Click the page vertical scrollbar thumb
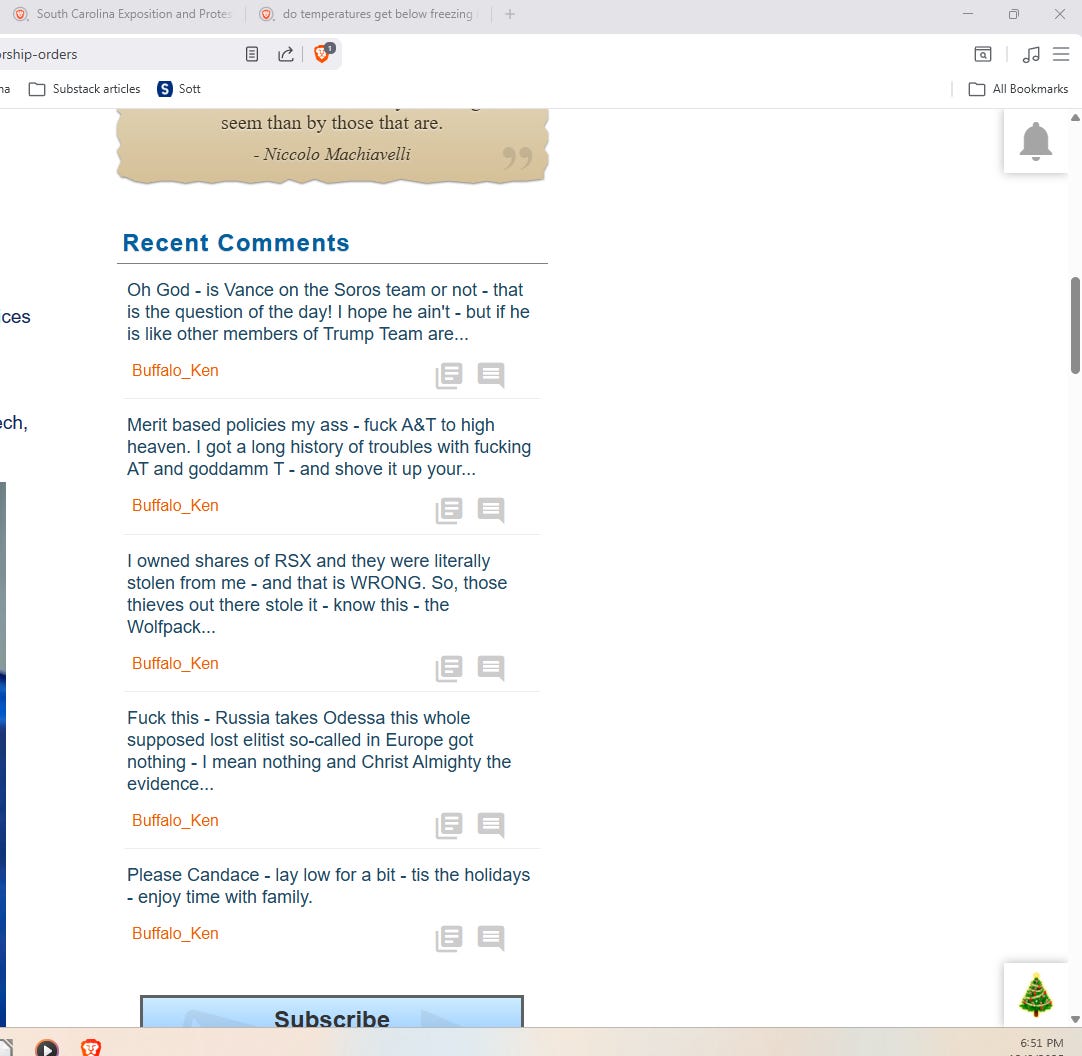Viewport: 1082px width, 1056px height. coord(1075,325)
